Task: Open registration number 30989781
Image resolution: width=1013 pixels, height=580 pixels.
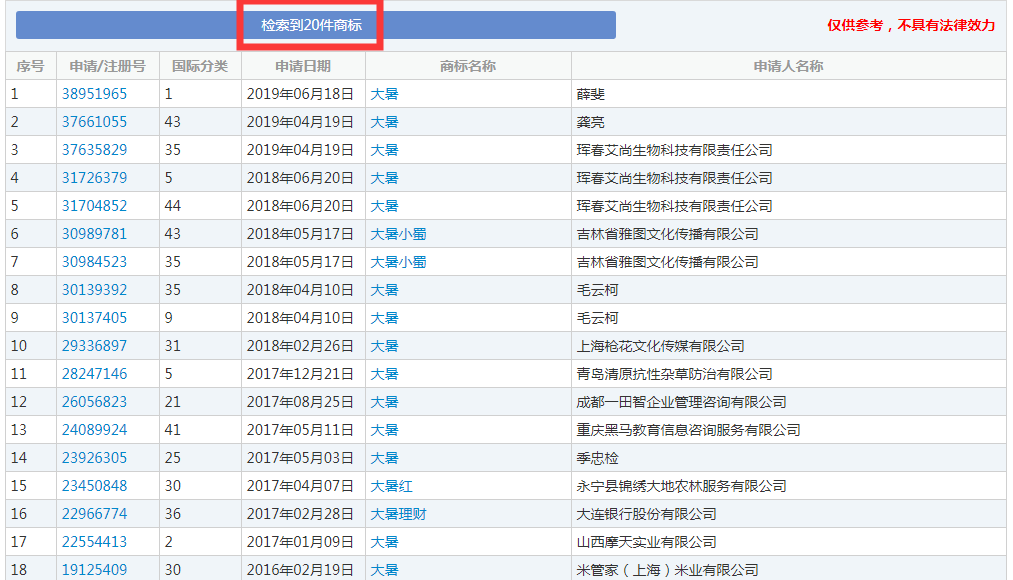Action: tap(95, 234)
